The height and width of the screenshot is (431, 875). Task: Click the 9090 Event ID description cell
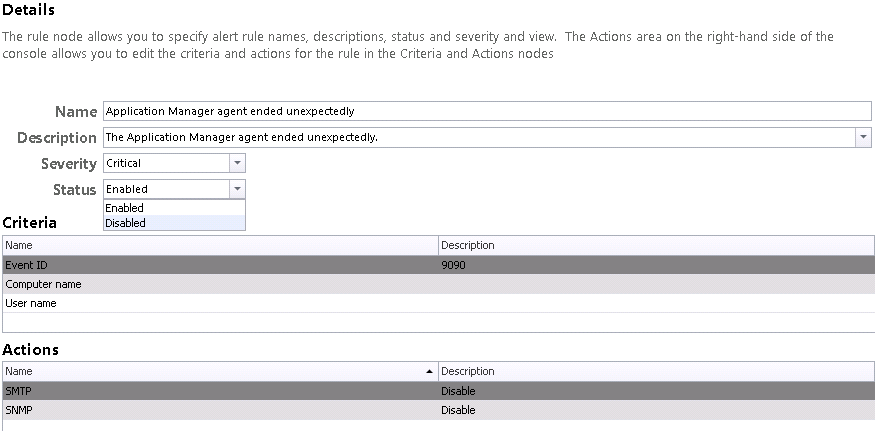point(453,265)
